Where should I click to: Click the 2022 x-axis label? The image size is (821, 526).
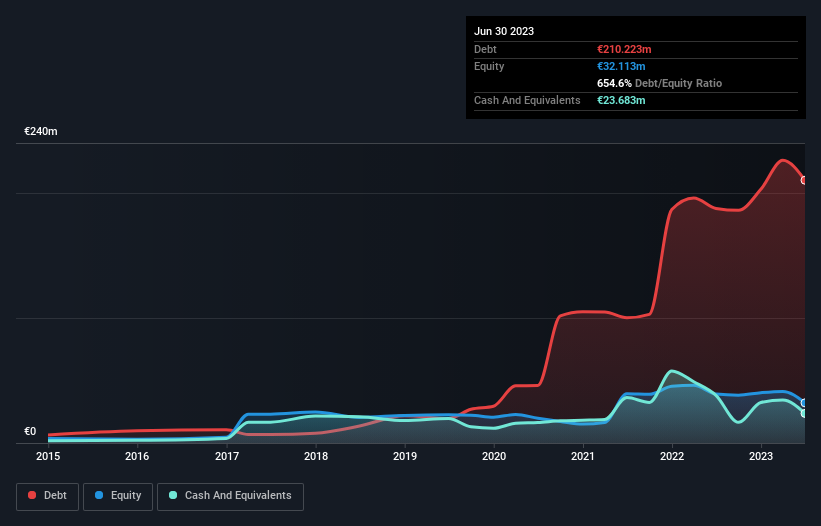tap(672, 456)
